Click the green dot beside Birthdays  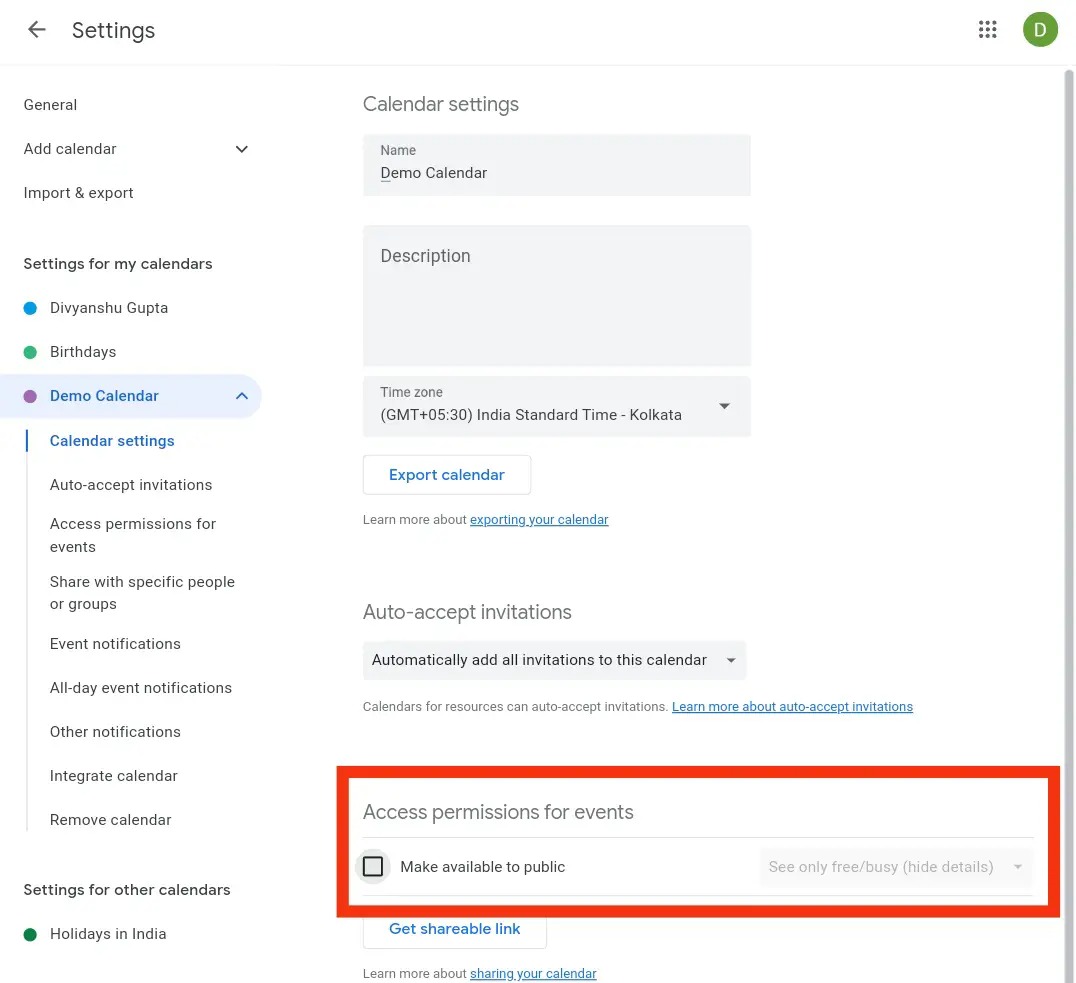click(29, 352)
